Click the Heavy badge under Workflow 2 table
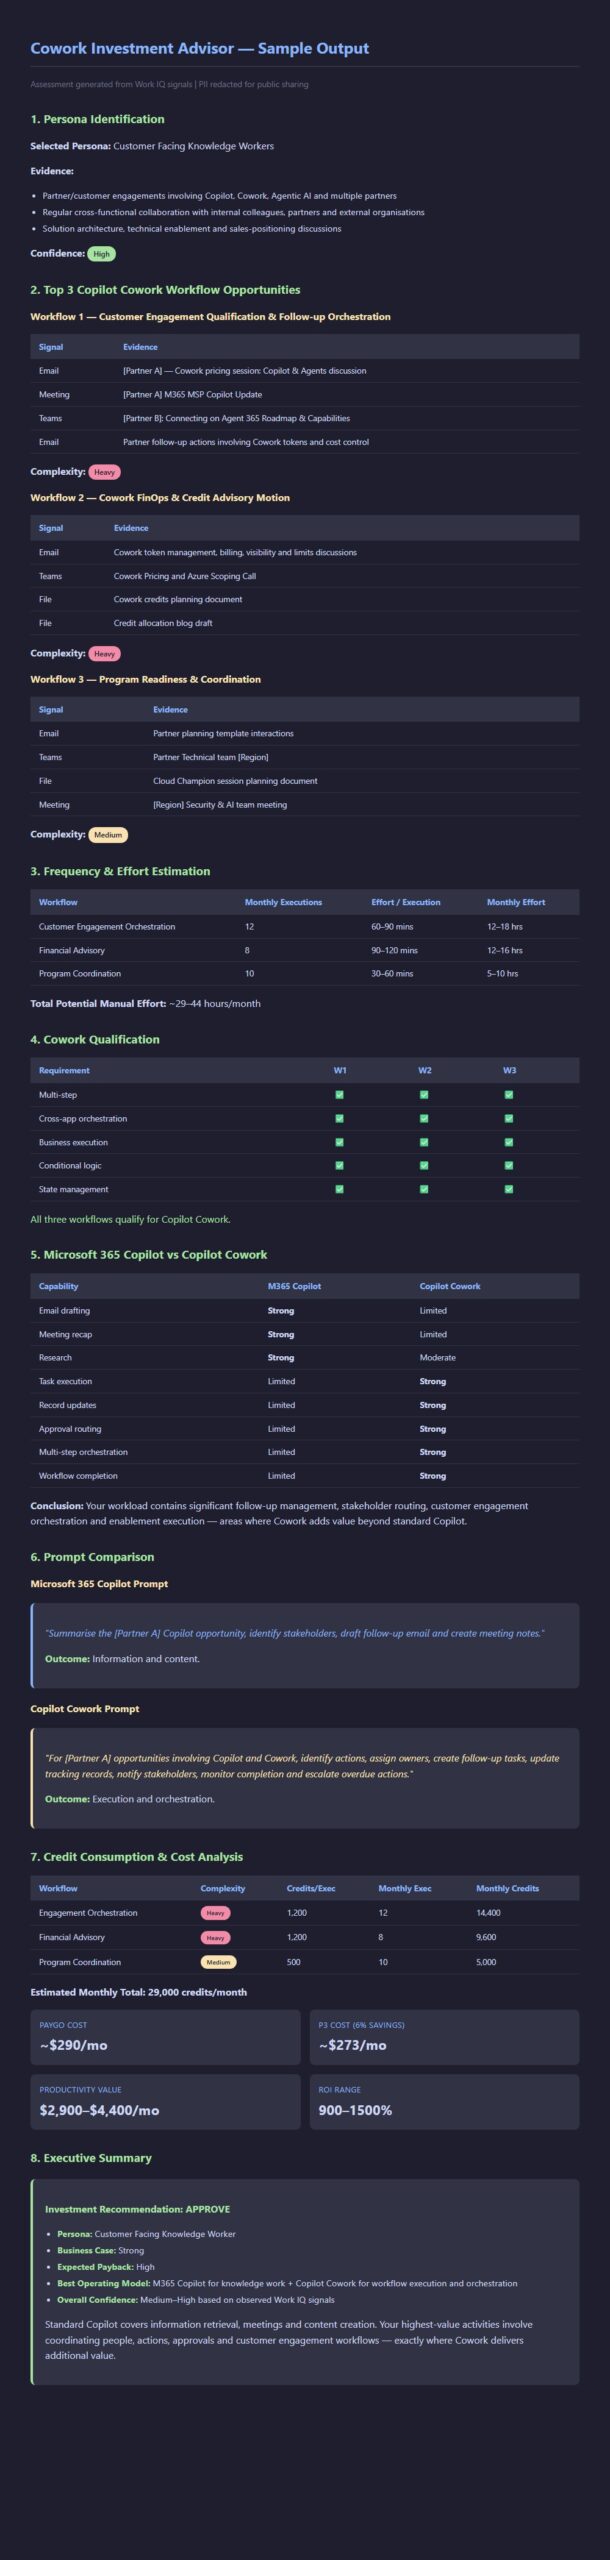 coord(104,654)
